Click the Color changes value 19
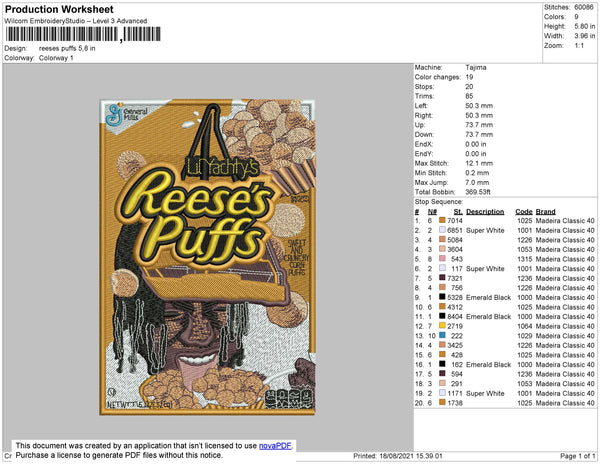Viewport: 600px width, 464px height. pos(469,77)
